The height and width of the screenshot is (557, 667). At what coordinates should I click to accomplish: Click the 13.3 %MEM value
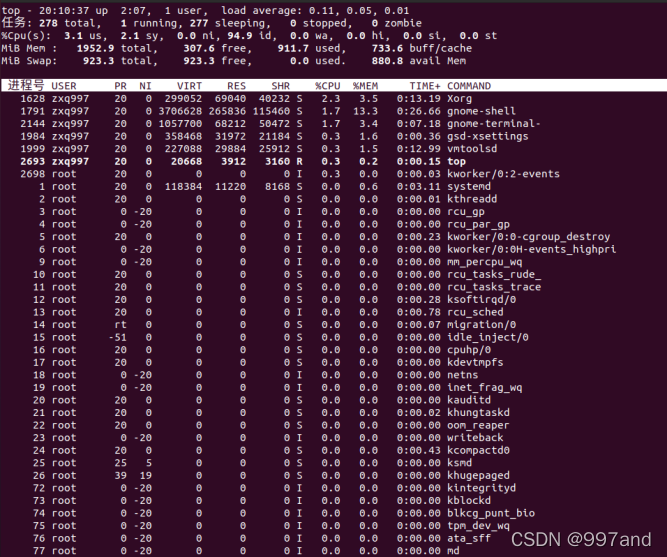click(365, 111)
